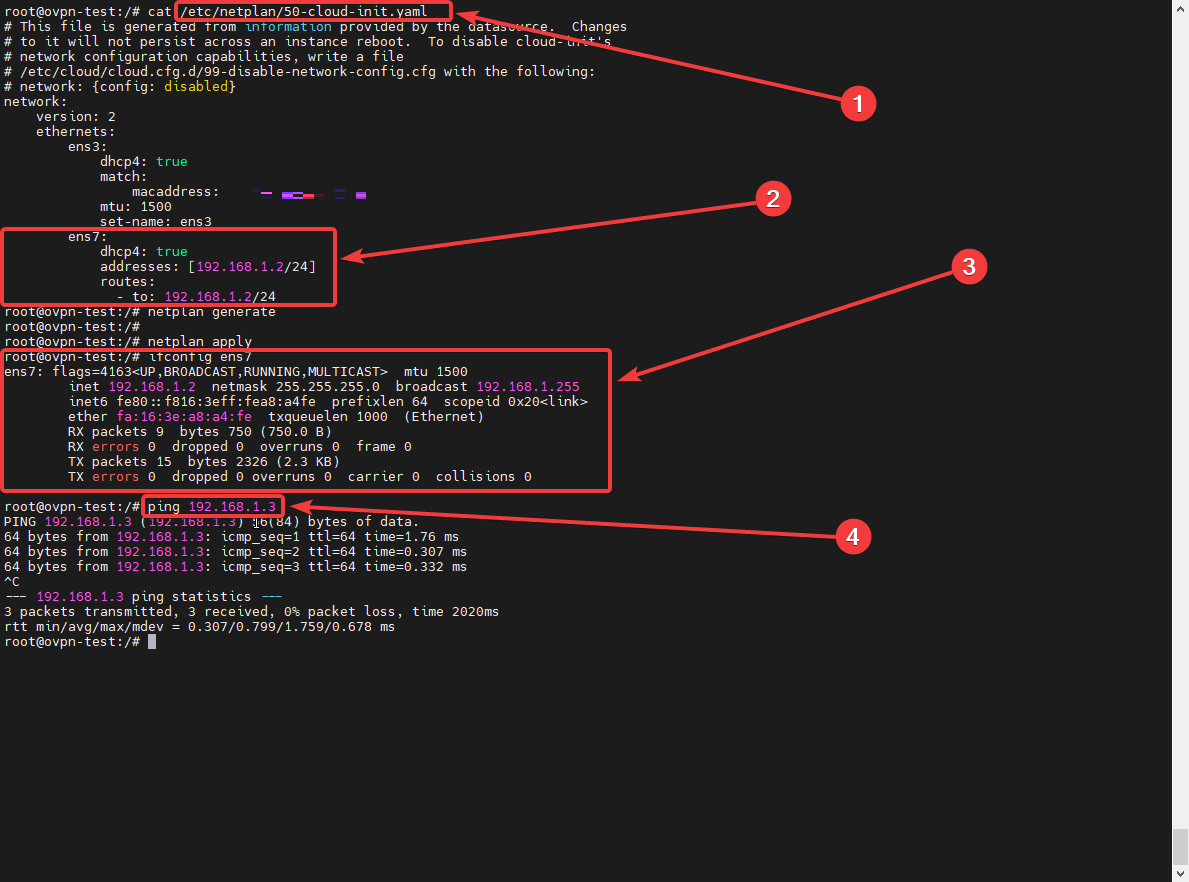Click the 'ens7:' config line
This screenshot has width=1189, height=882.
coord(88,237)
